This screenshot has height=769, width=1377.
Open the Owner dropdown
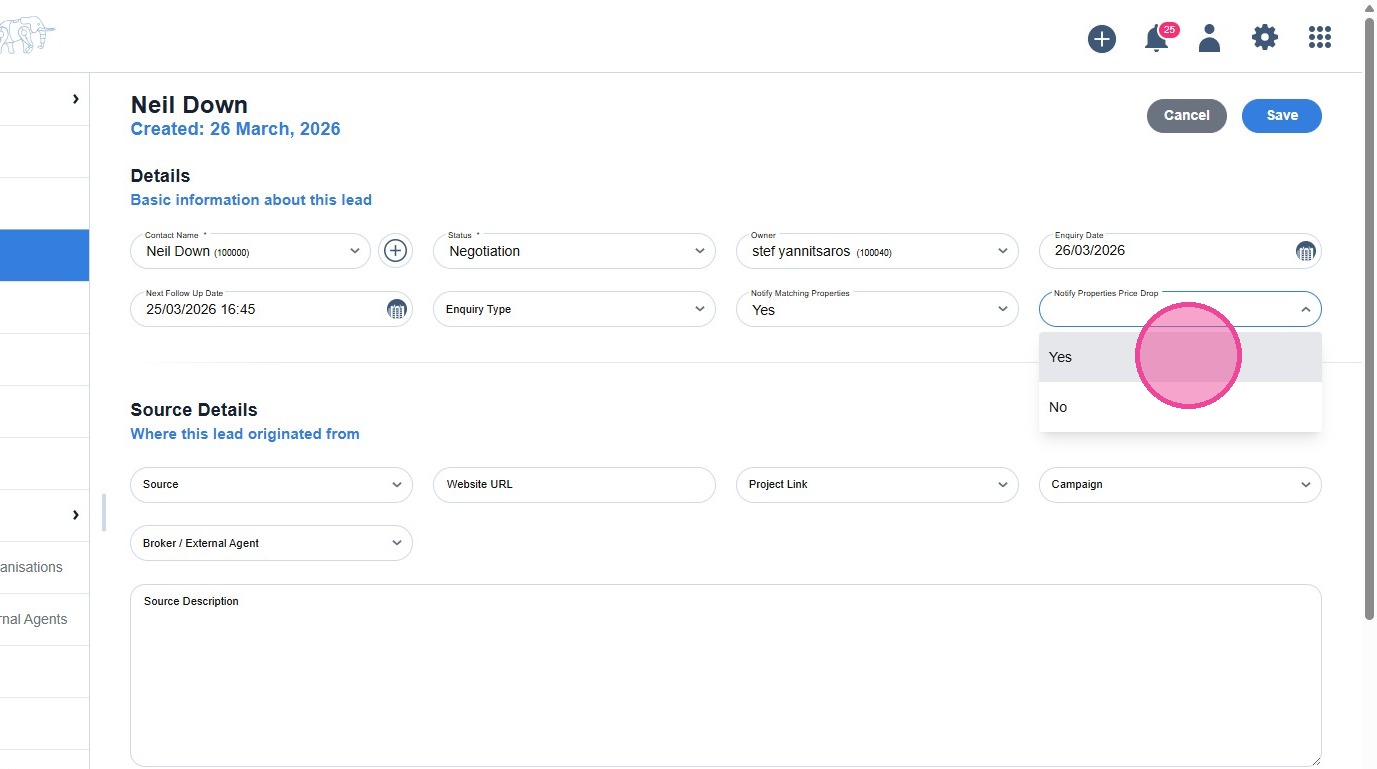(x=877, y=251)
